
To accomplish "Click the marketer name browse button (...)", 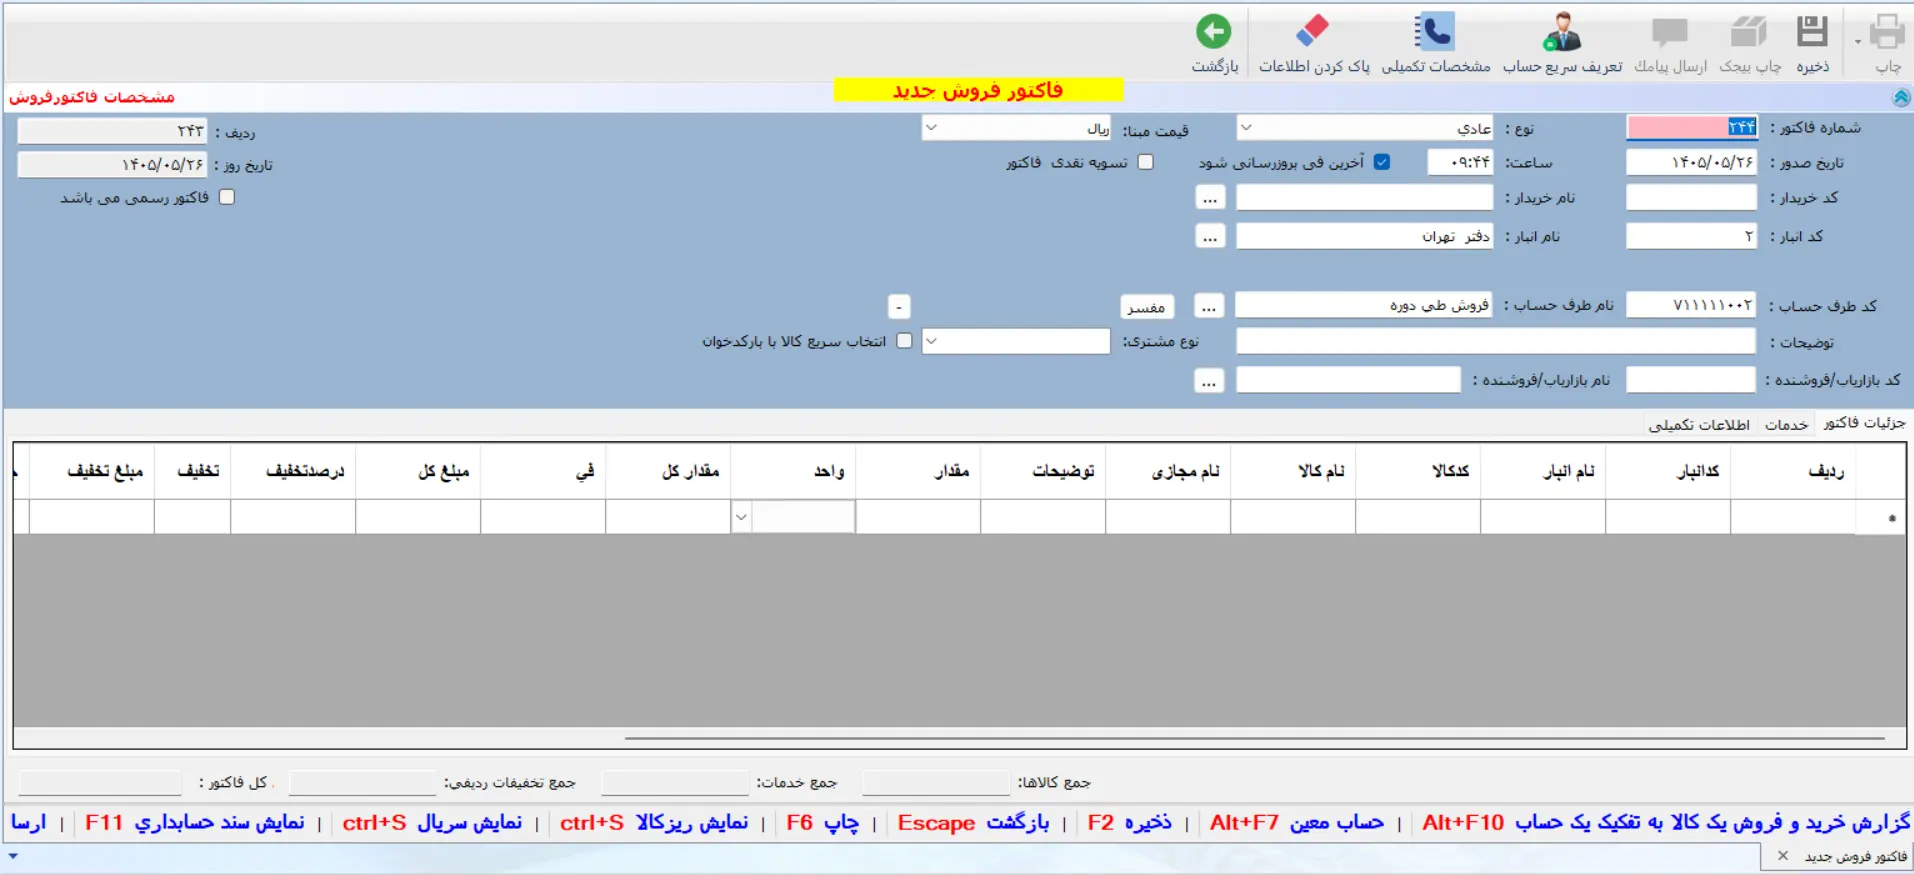I will pos(1209,380).
